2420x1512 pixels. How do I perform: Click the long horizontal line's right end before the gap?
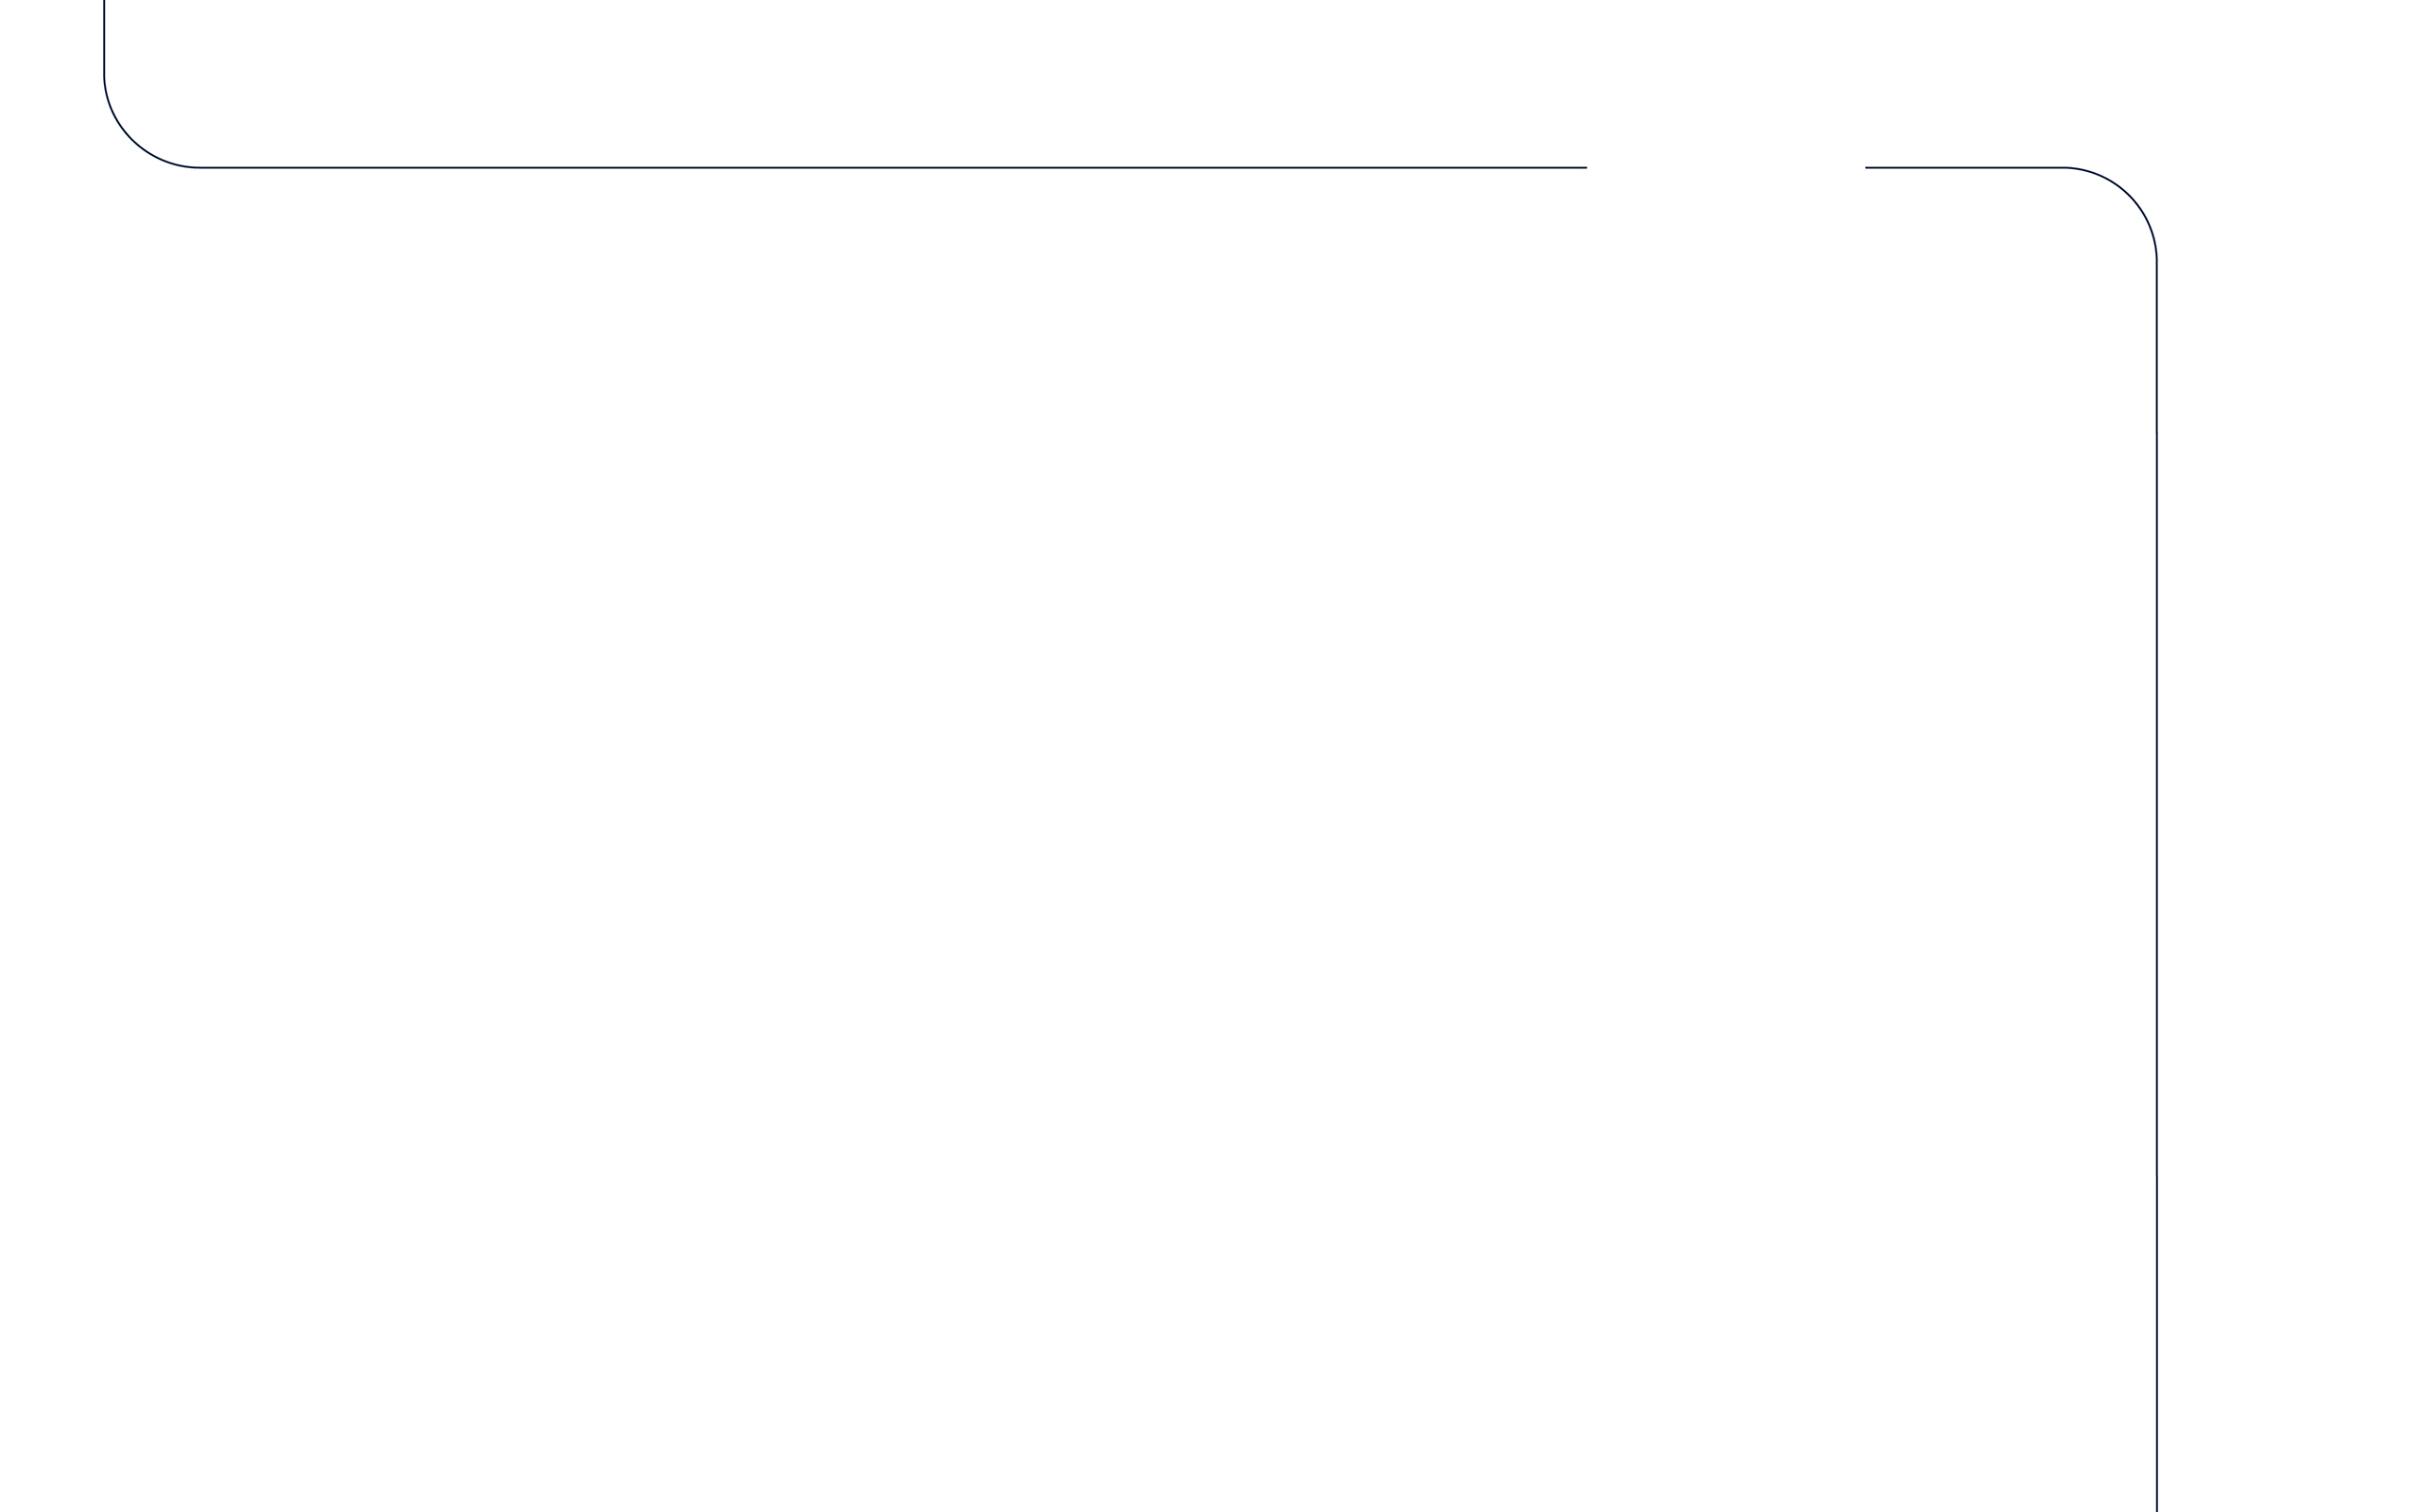pos(1583,168)
